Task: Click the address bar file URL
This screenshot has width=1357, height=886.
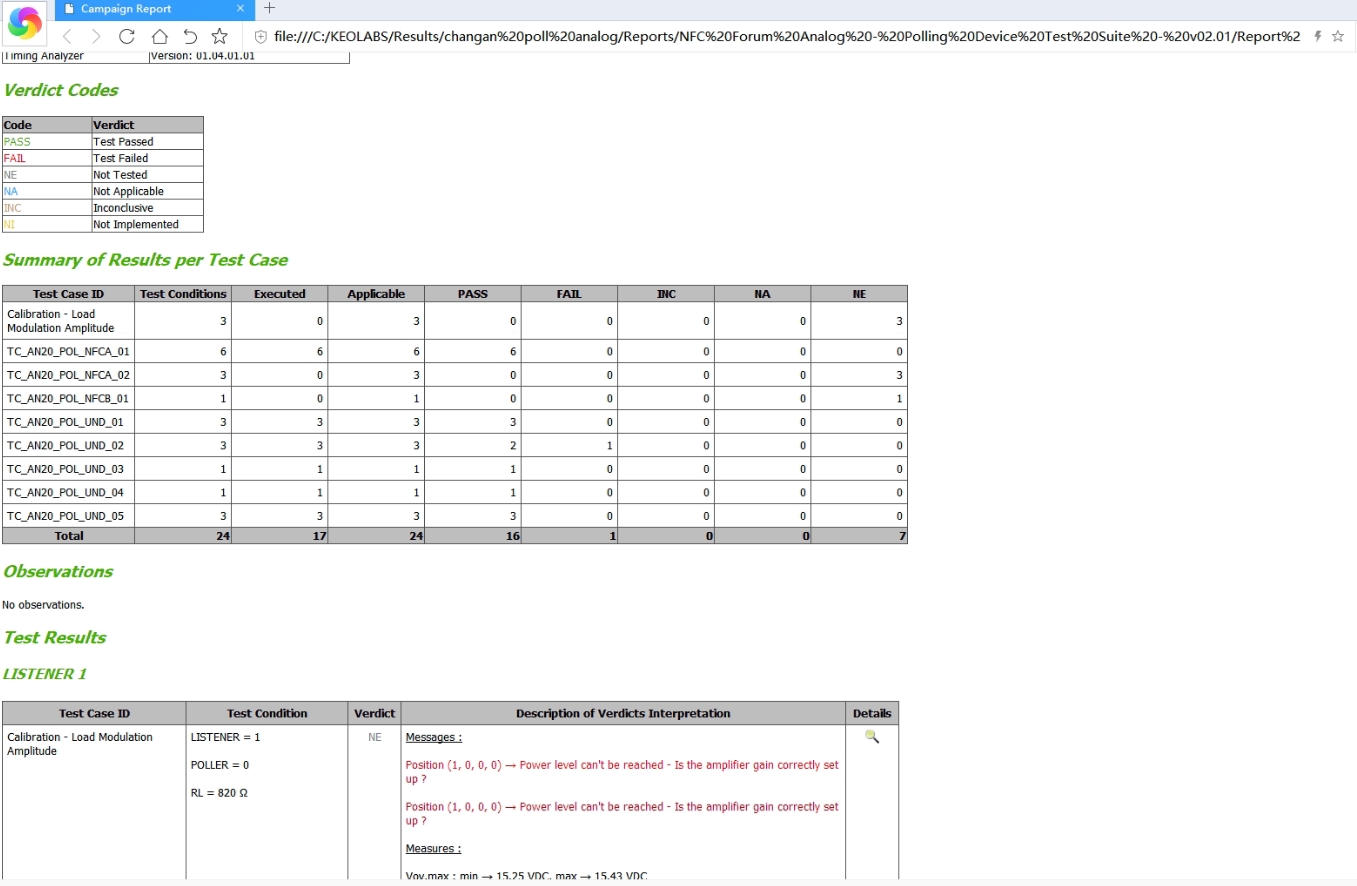Action: (x=786, y=36)
